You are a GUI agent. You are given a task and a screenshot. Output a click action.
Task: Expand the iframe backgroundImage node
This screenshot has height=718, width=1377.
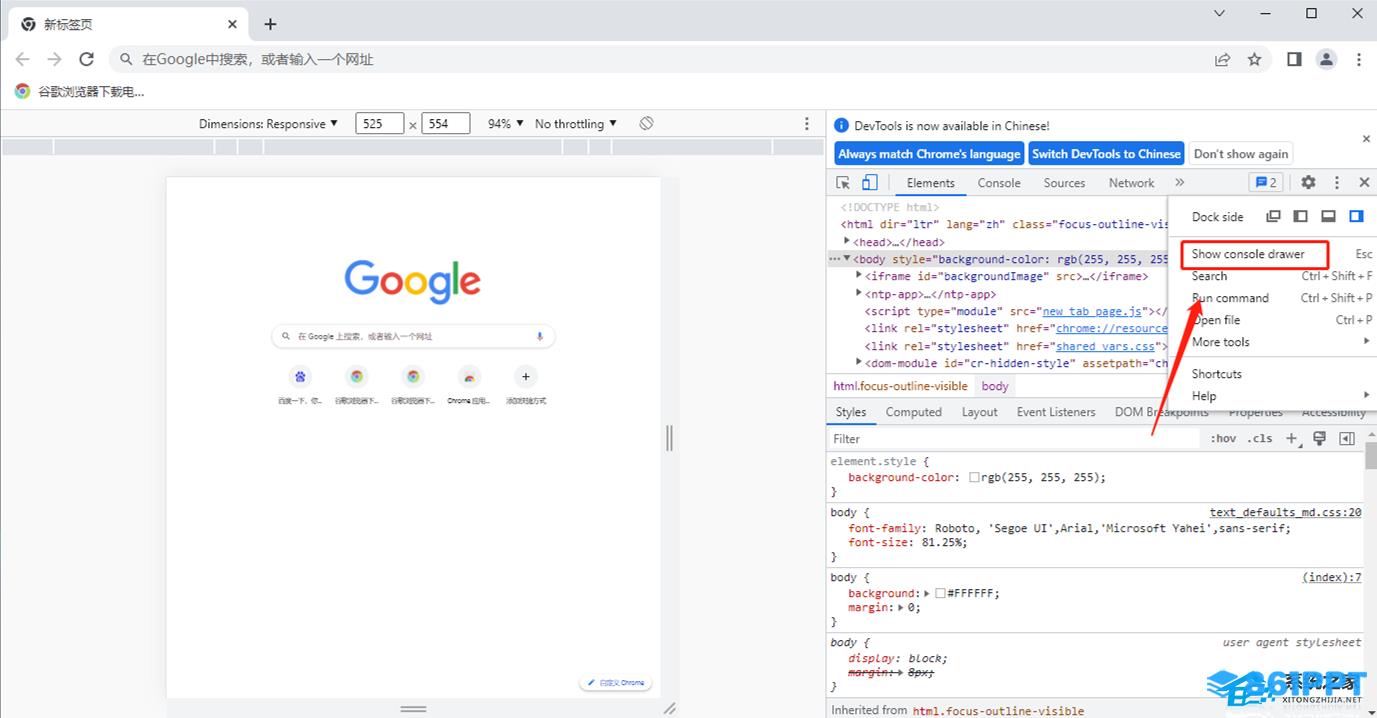859,275
